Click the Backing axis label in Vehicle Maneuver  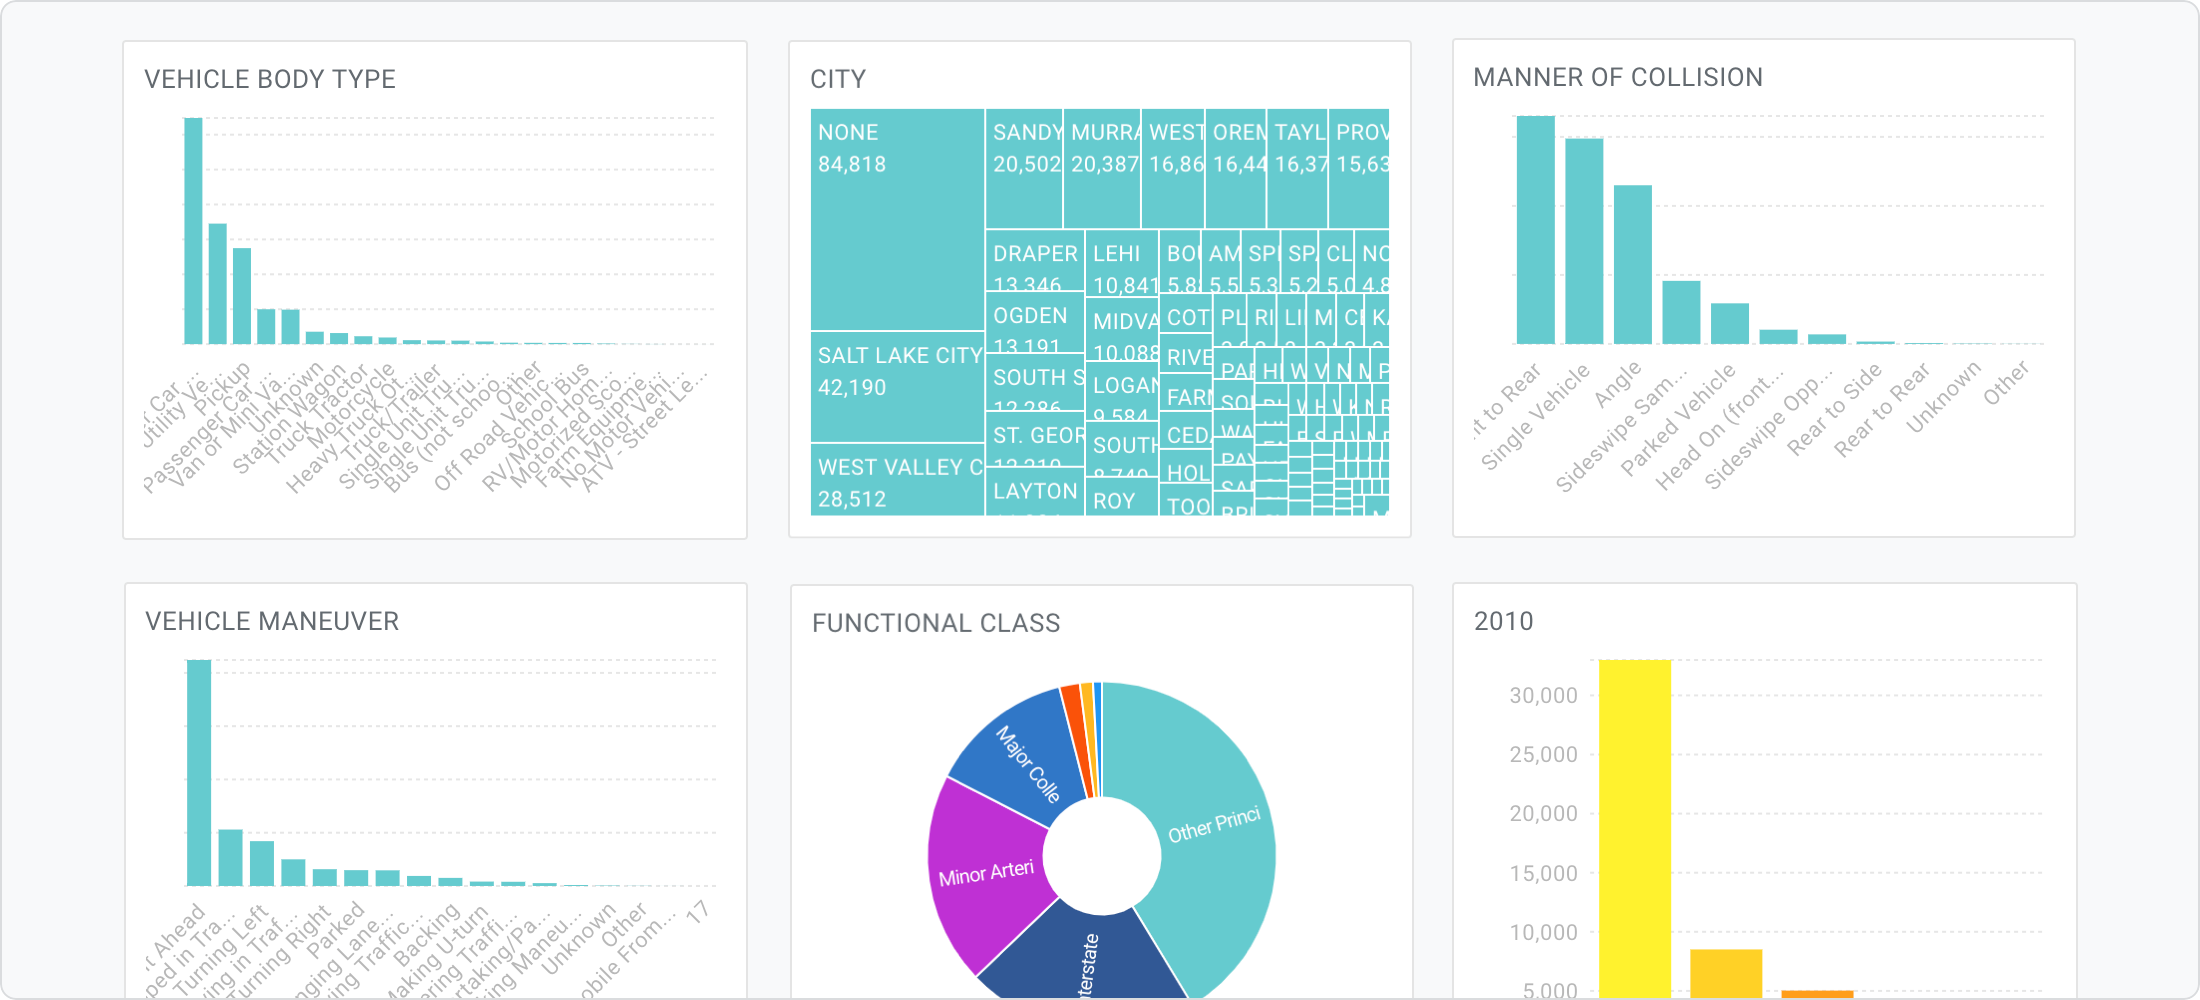(x=427, y=935)
